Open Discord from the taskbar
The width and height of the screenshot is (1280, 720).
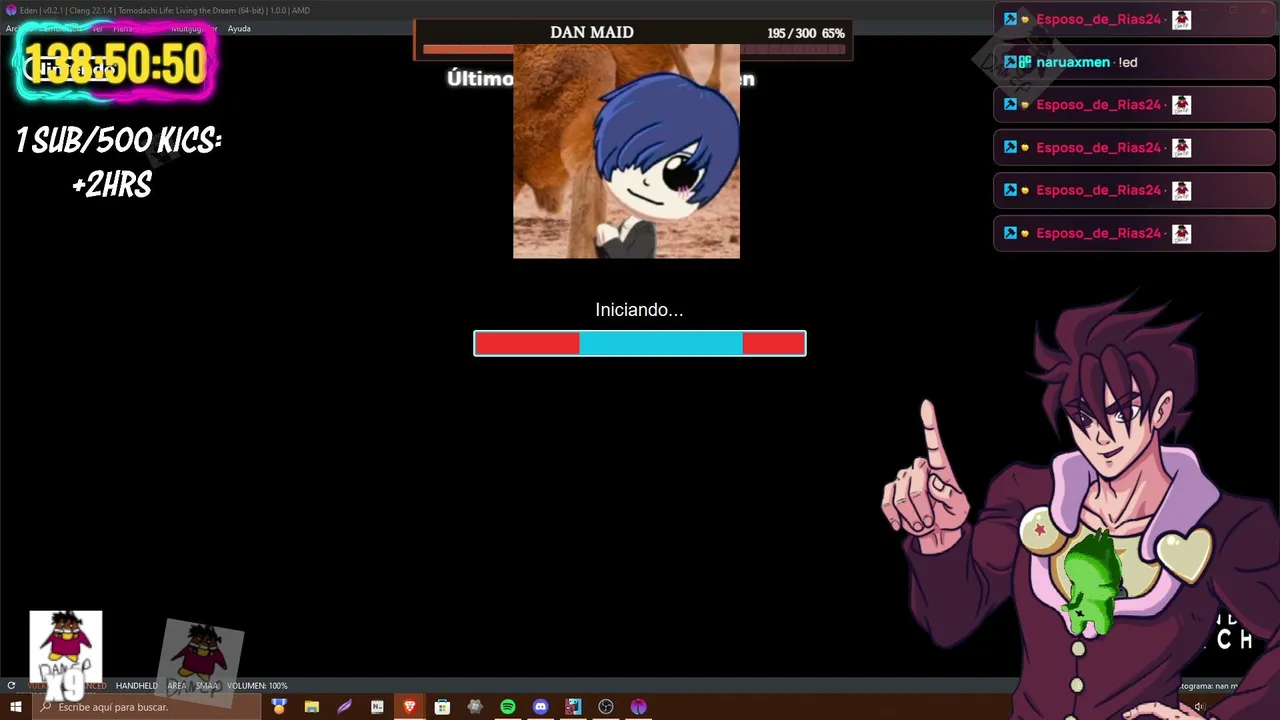[x=541, y=707]
